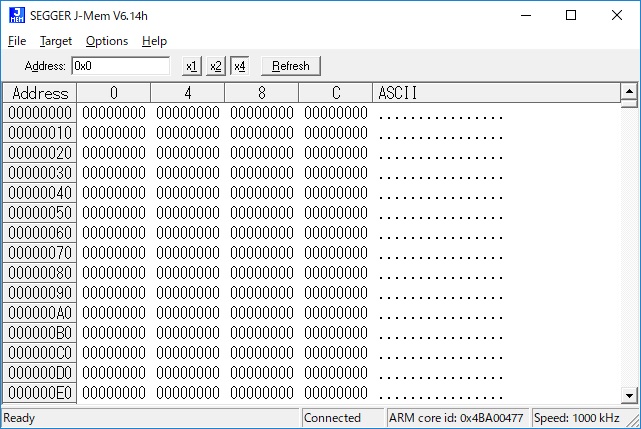Select address row 00000030

coord(40,173)
